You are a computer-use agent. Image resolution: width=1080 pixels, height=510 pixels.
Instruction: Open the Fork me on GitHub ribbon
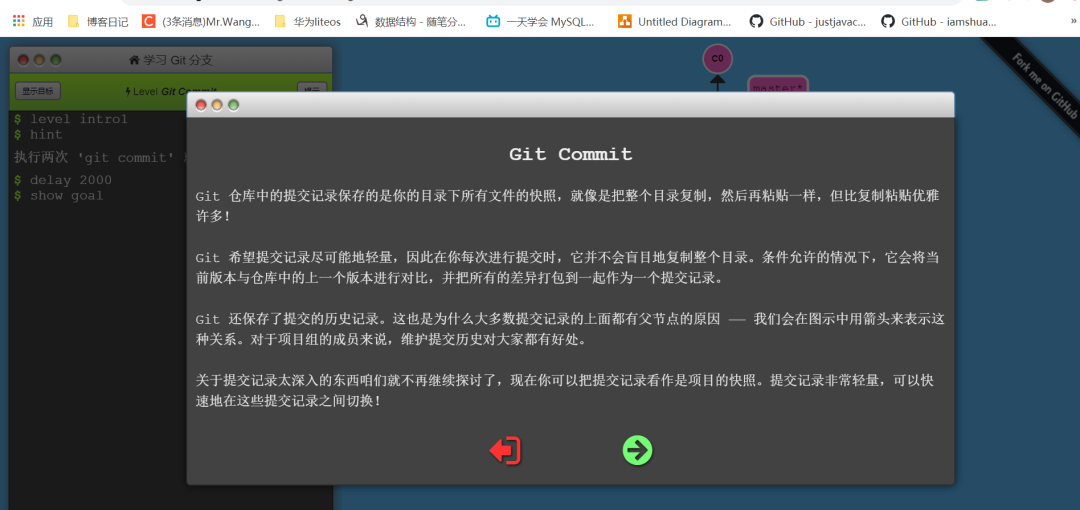1043,88
